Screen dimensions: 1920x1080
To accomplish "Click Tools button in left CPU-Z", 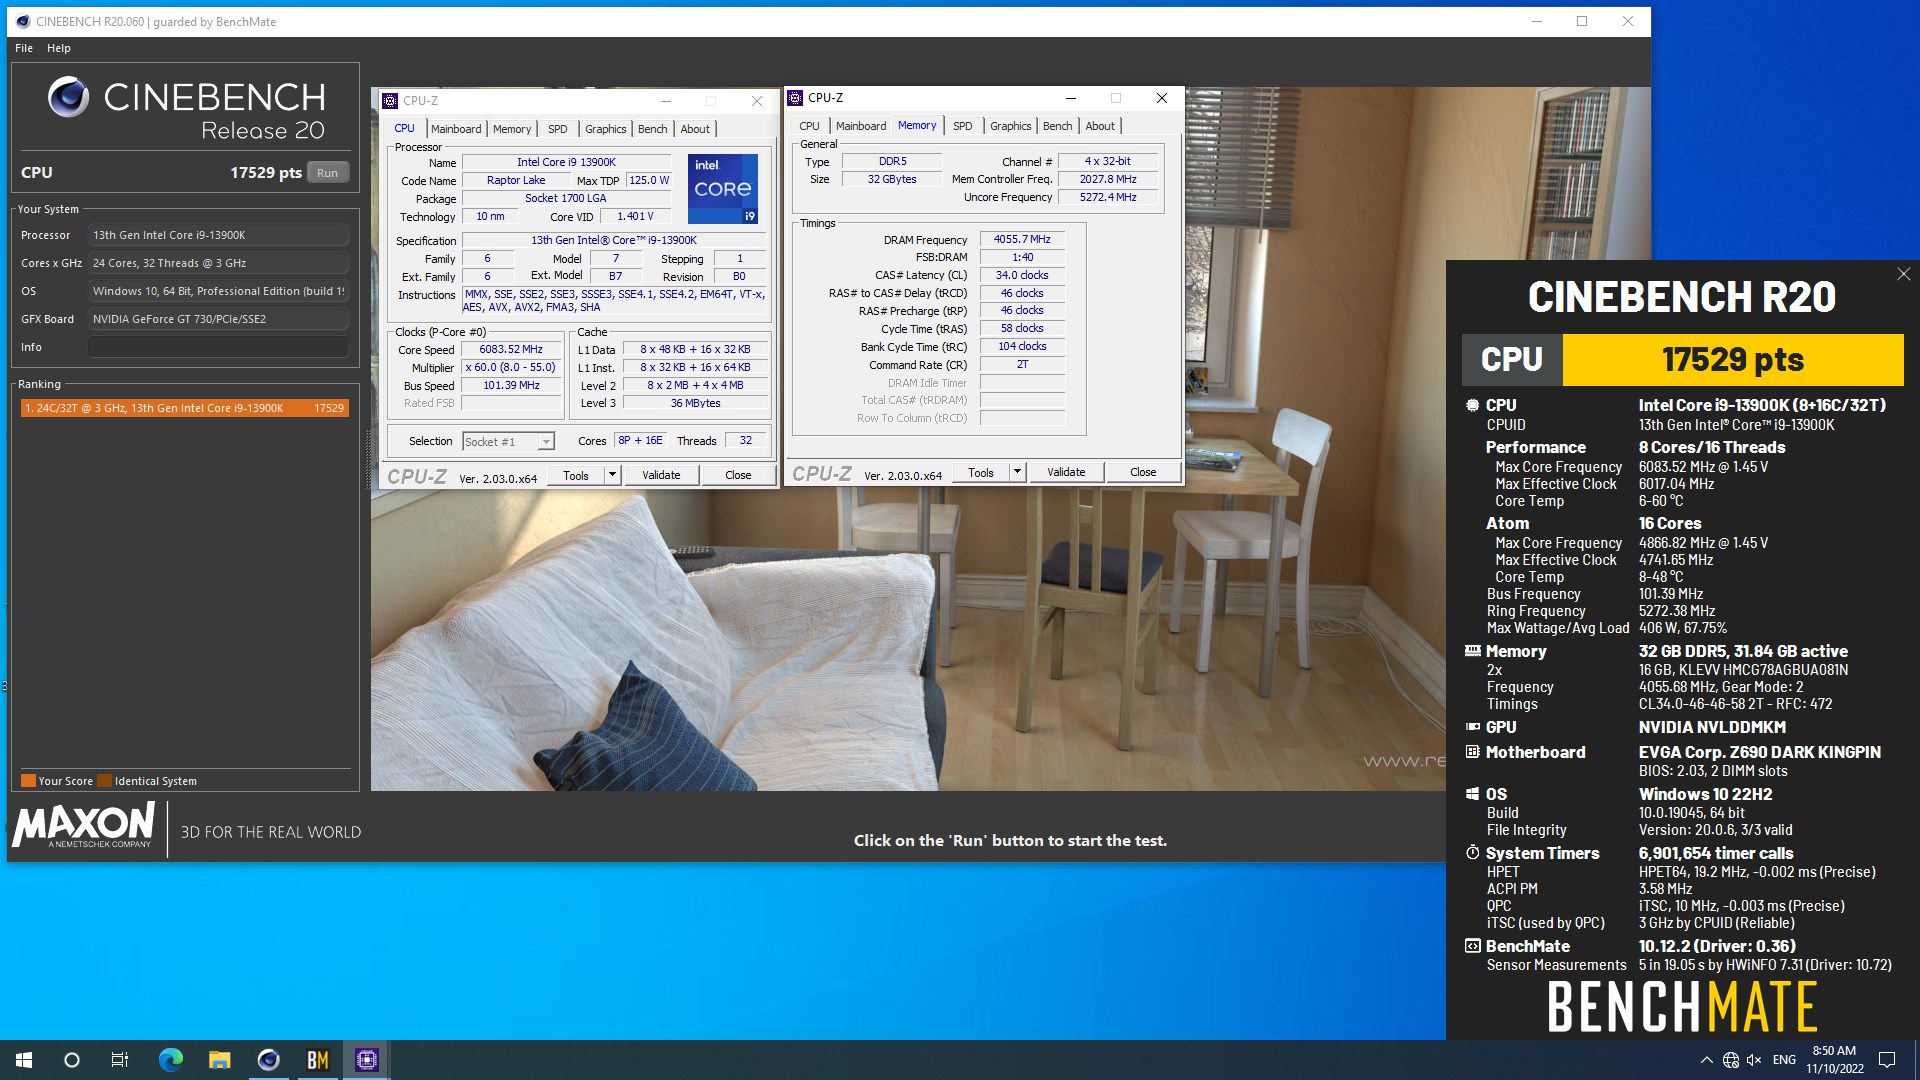I will click(x=576, y=476).
